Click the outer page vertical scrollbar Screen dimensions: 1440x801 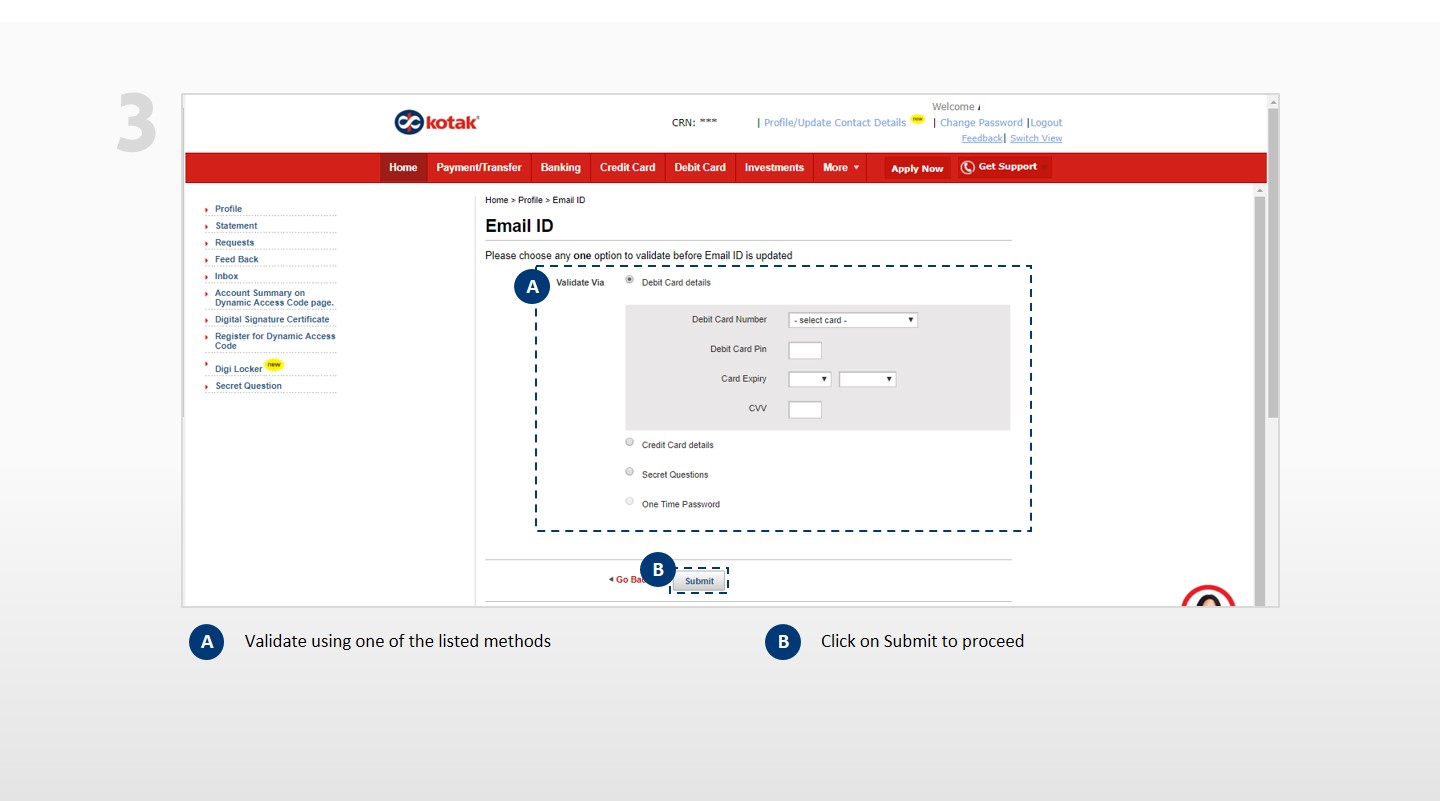point(1272,300)
